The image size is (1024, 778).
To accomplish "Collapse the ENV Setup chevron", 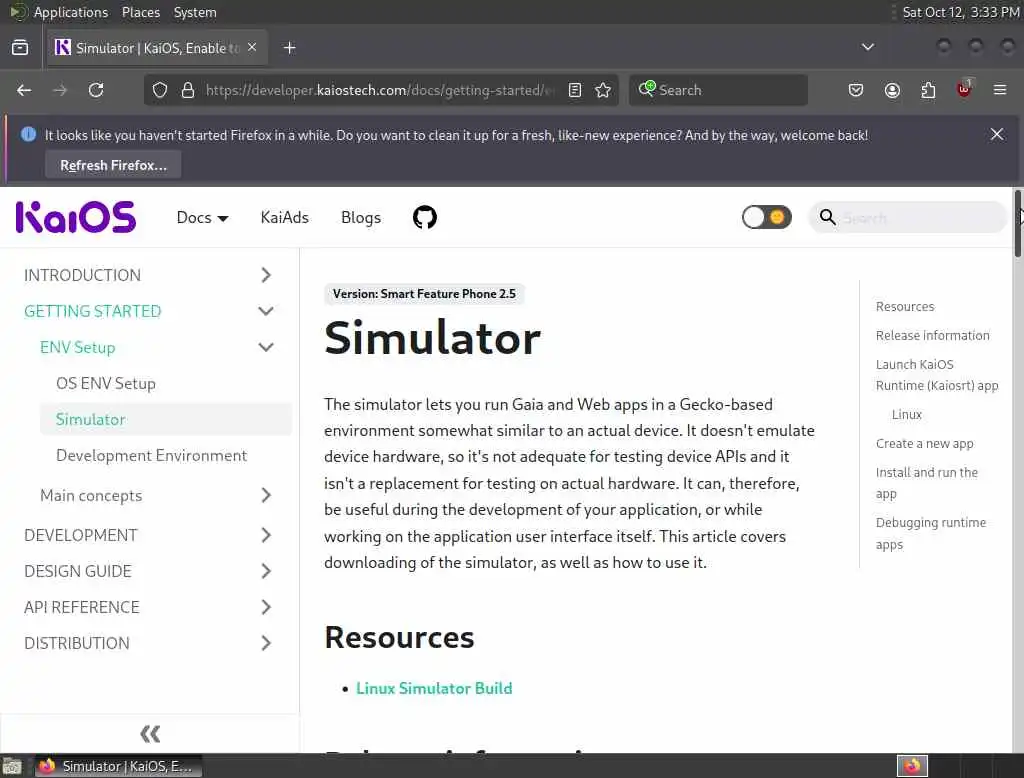I will 266,347.
